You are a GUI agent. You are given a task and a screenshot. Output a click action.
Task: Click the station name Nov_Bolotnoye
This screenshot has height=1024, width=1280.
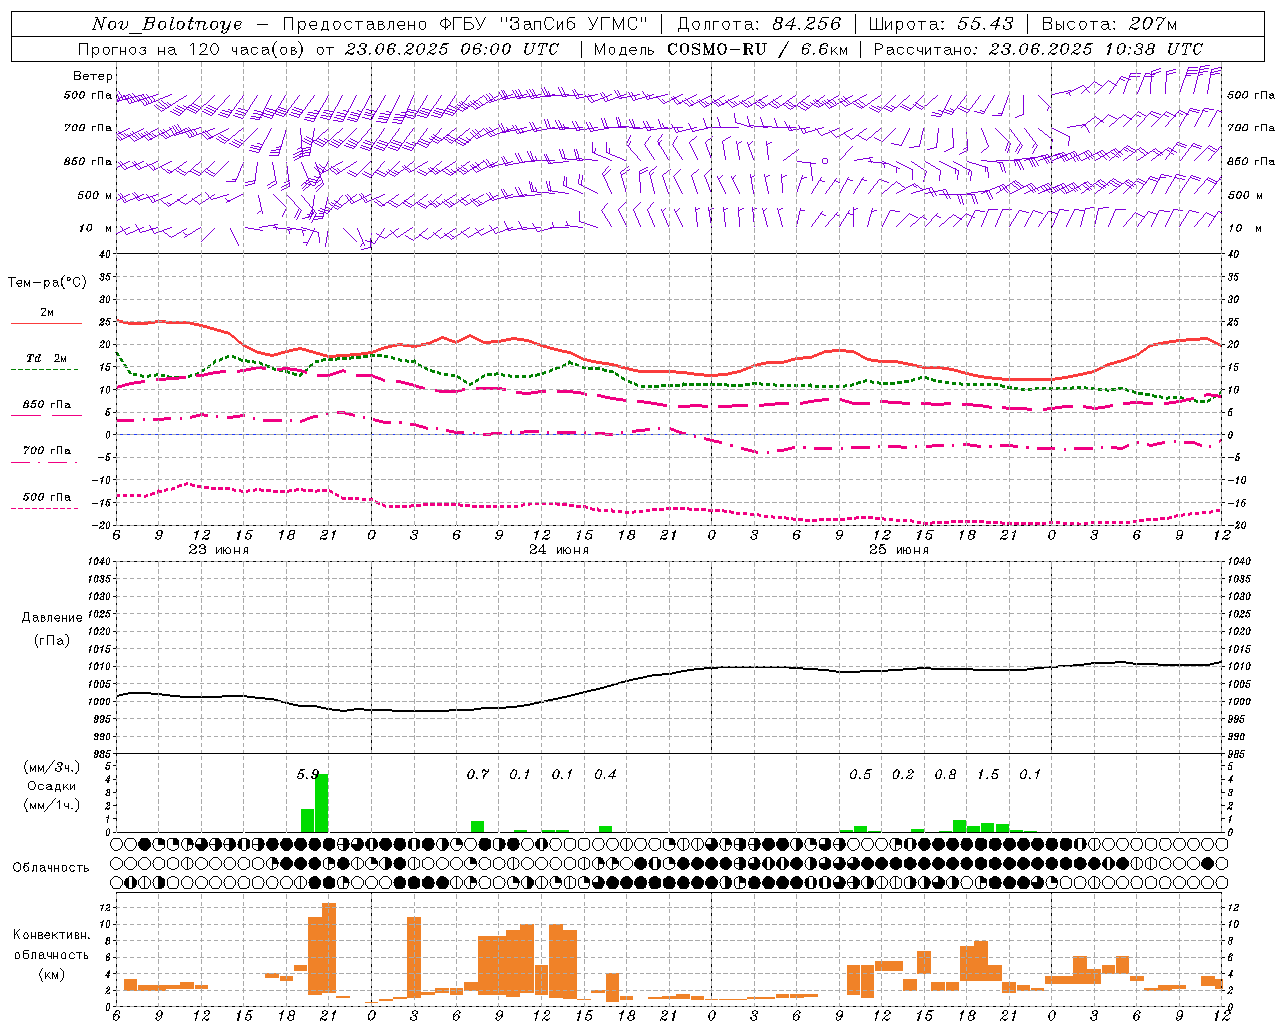point(167,24)
